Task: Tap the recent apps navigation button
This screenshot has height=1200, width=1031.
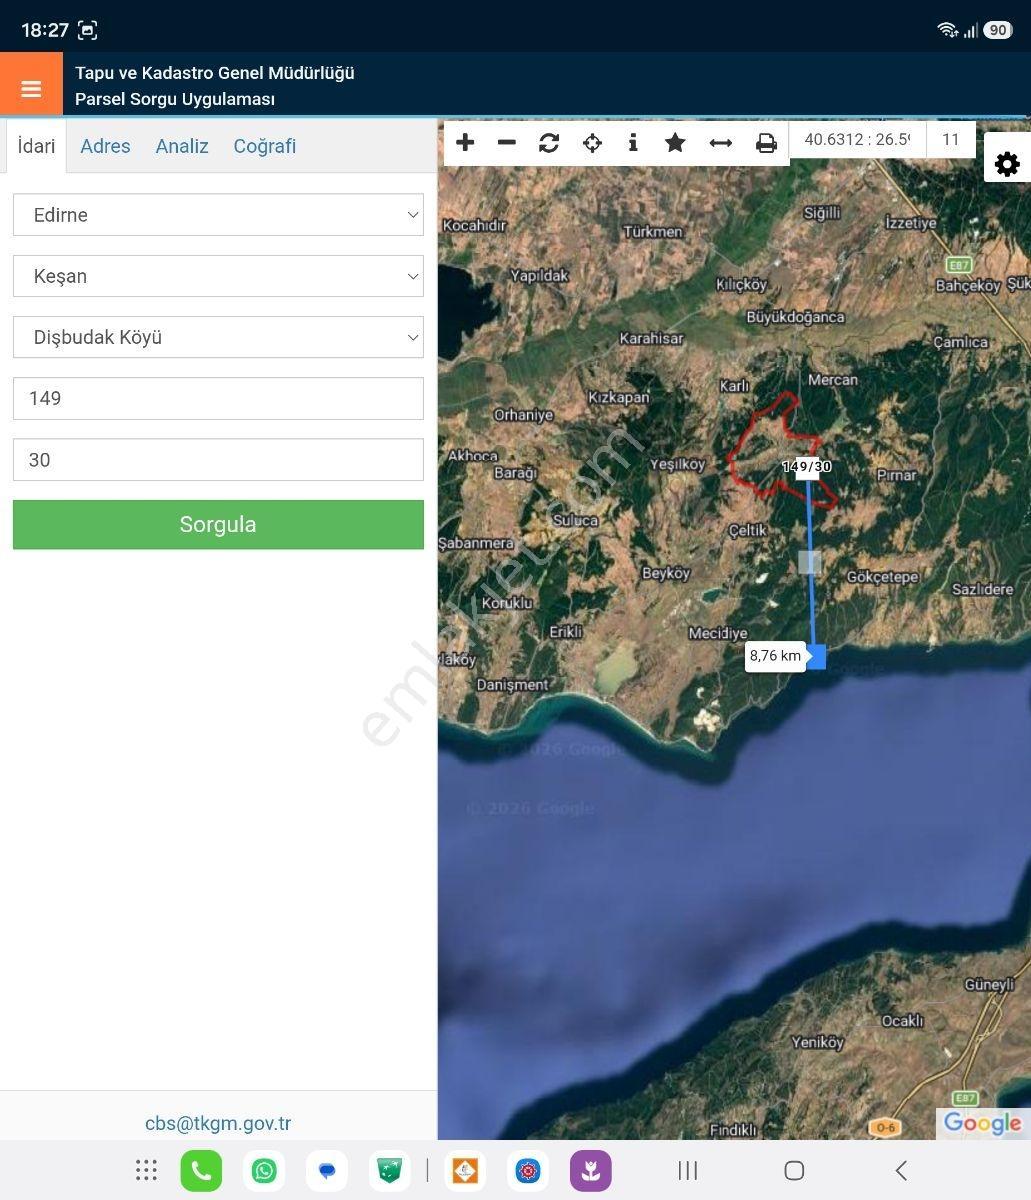Action: point(688,1170)
